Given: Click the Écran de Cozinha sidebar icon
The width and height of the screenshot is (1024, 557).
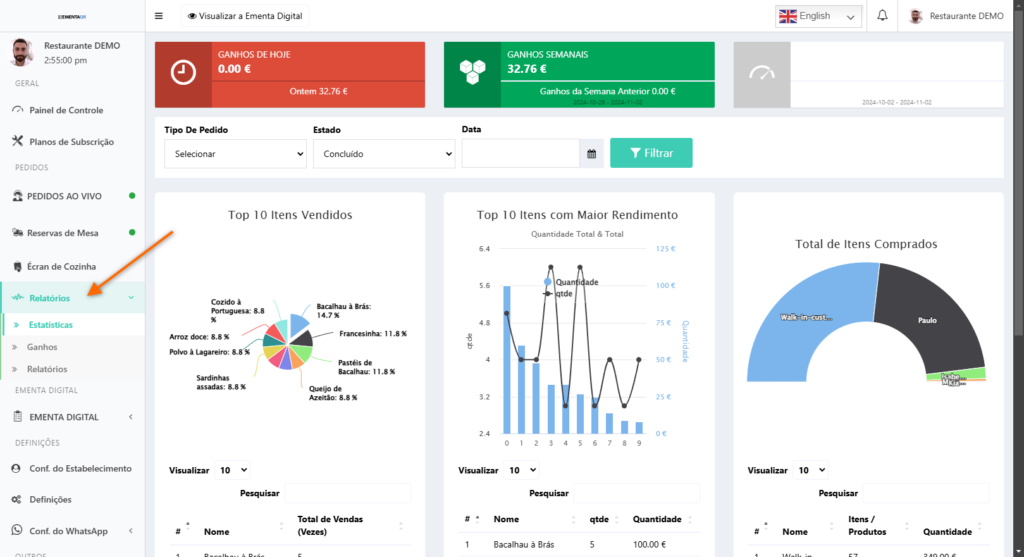Looking at the screenshot, I should tap(17, 266).
